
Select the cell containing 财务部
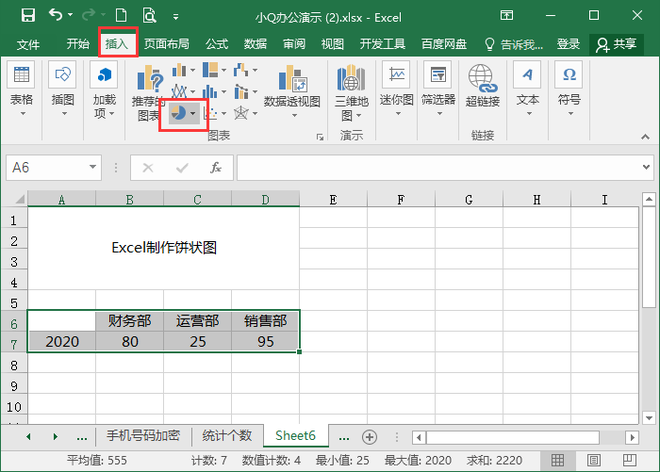pyautogui.click(x=130, y=321)
